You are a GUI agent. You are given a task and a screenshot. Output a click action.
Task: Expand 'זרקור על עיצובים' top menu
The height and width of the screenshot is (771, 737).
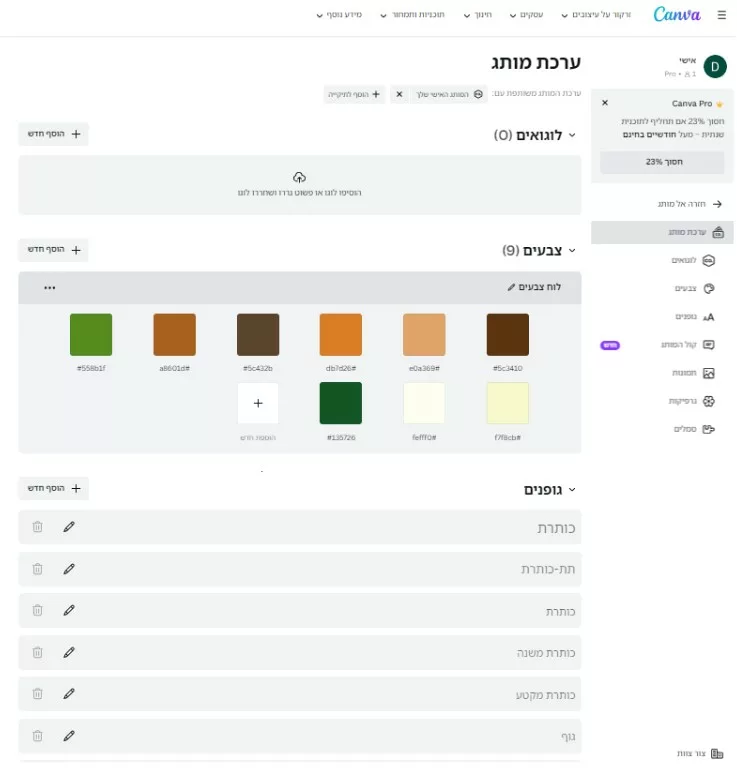(596, 15)
